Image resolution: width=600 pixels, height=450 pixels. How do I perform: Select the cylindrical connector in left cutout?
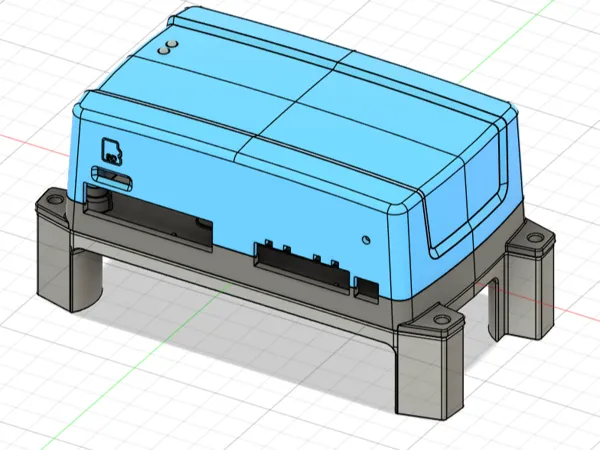(x=99, y=198)
